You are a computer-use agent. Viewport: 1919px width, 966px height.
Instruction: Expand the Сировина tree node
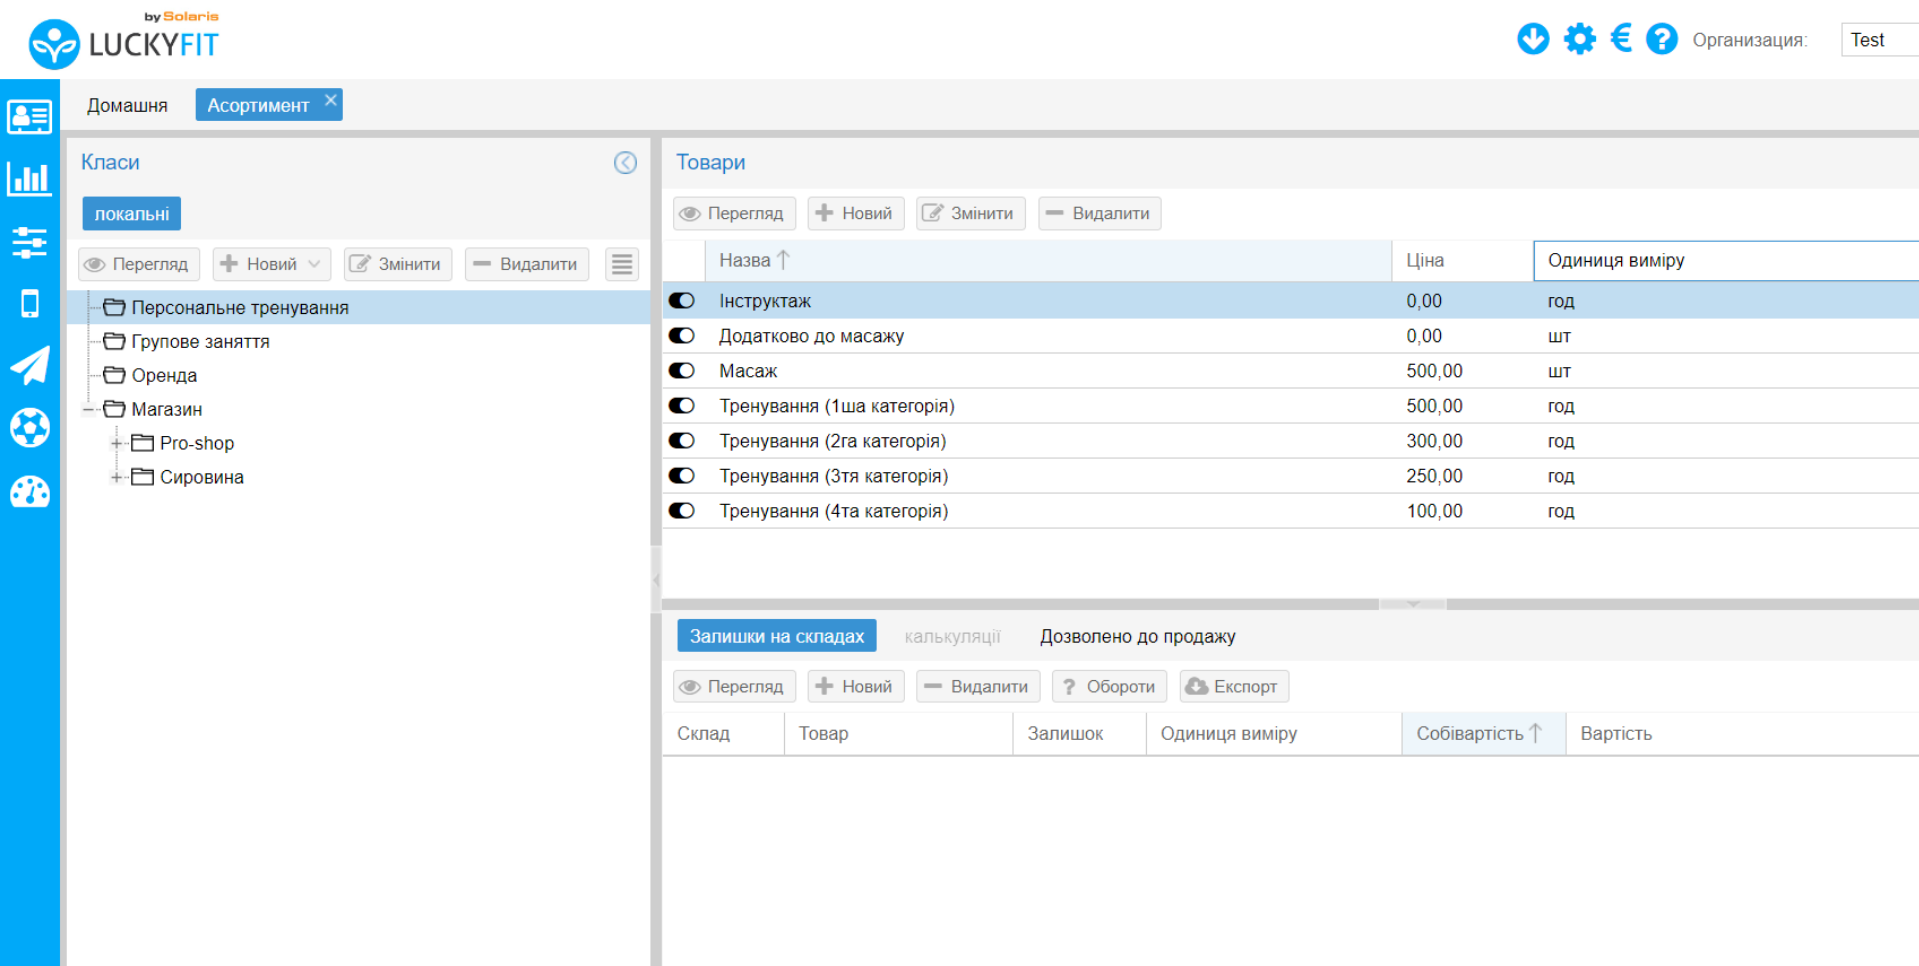(117, 477)
